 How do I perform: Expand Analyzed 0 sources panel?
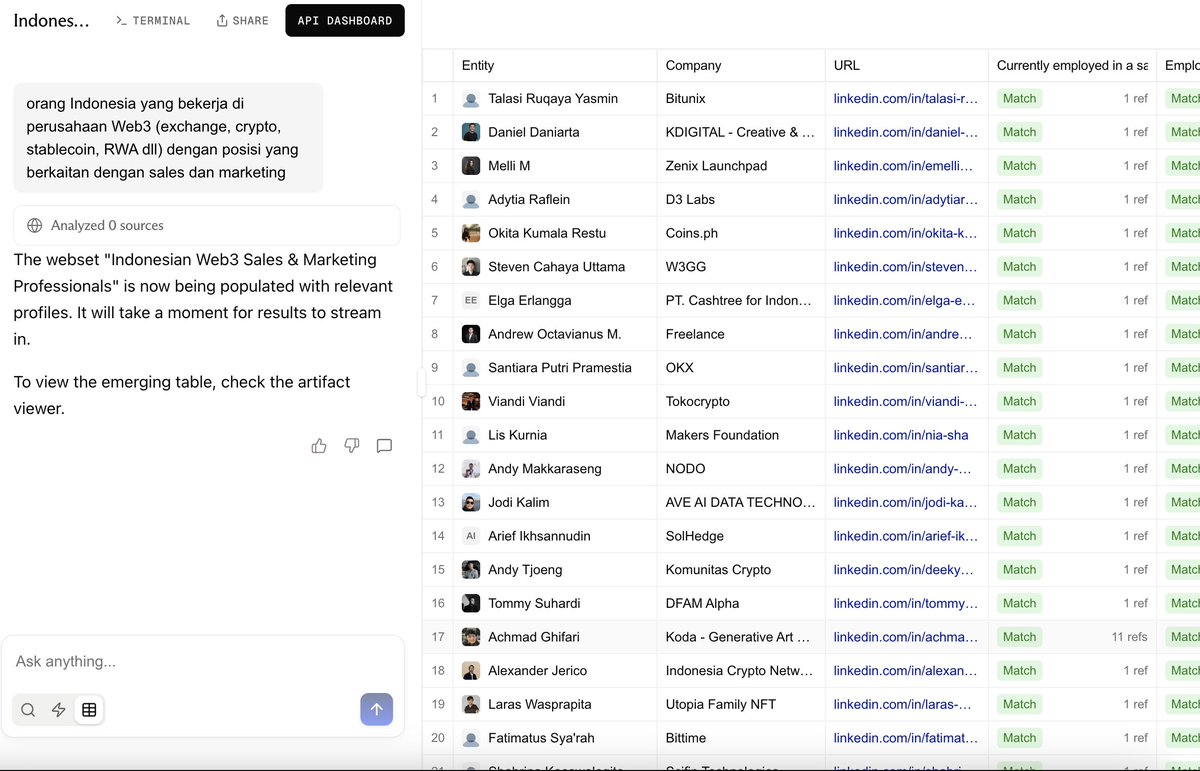[x=207, y=226]
